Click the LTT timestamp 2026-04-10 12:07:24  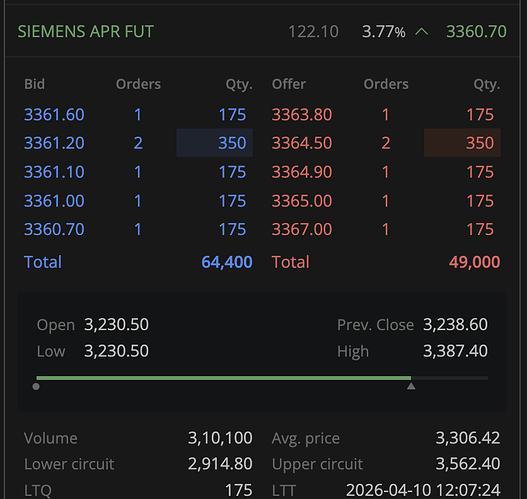(x=423, y=490)
